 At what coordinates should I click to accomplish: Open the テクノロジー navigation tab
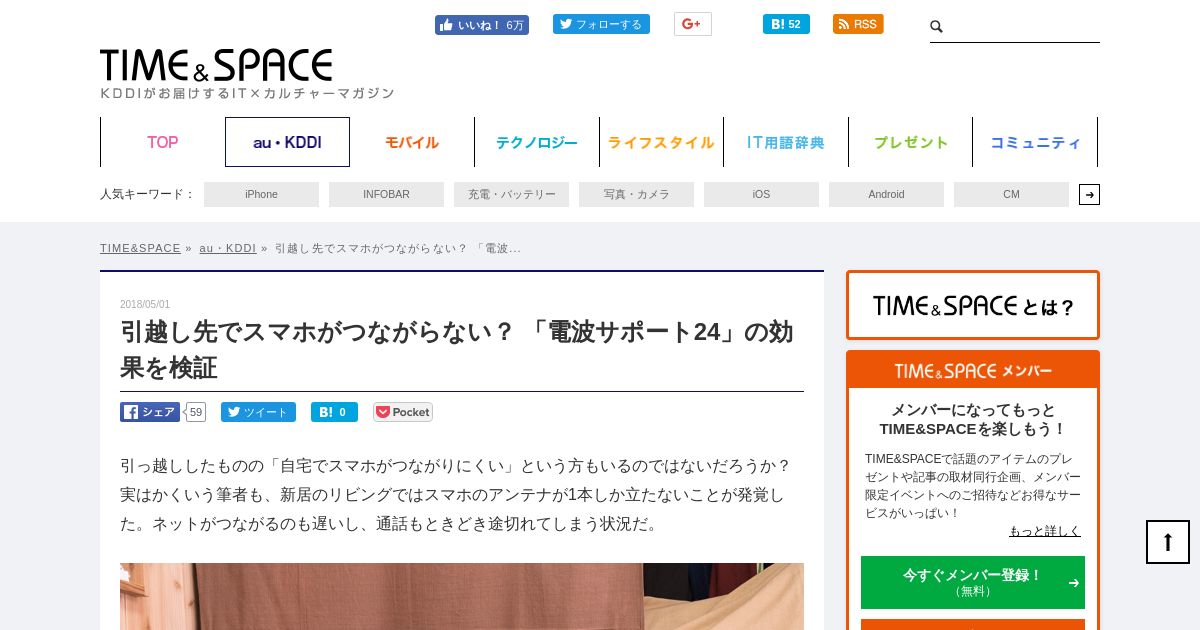coord(537,142)
